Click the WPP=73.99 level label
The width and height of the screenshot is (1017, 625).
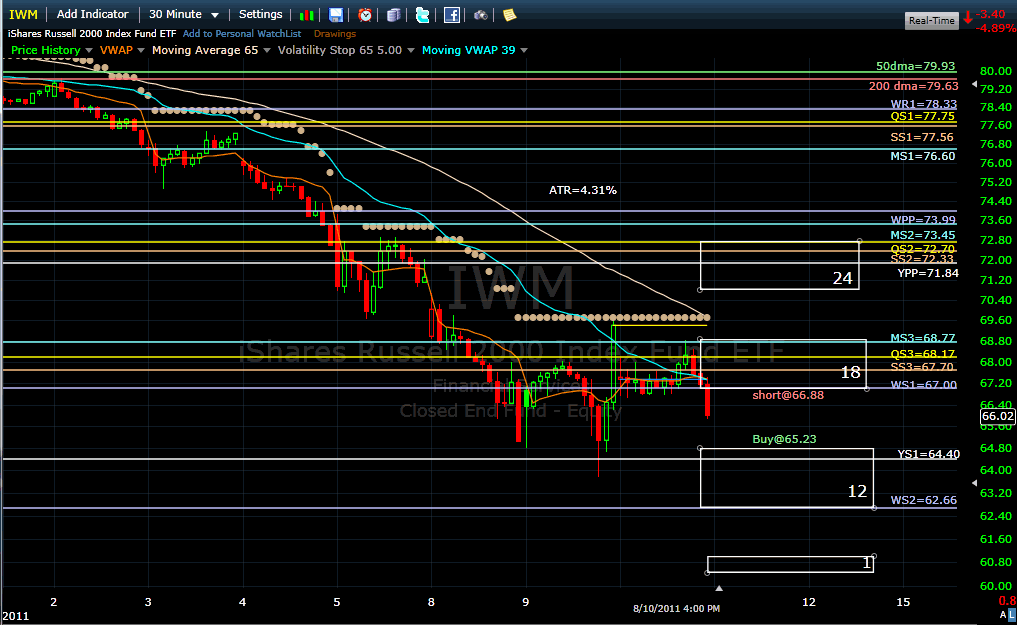pyautogui.click(x=923, y=220)
